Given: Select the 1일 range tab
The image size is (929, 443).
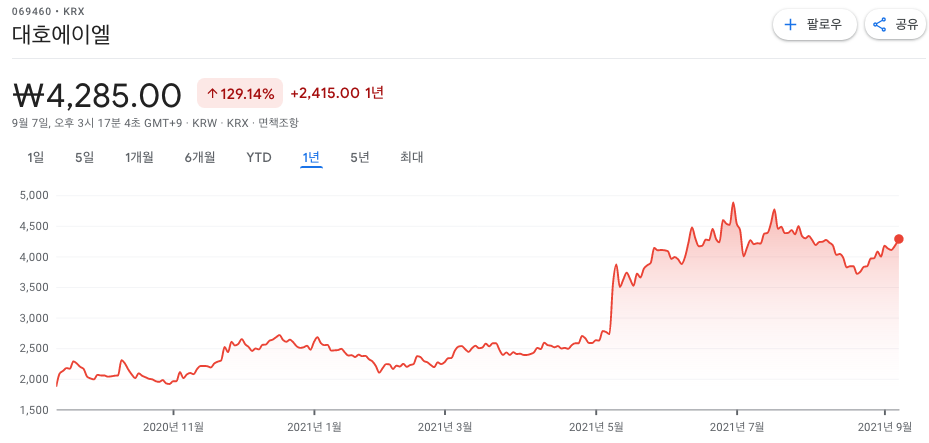Looking at the screenshot, I should tap(36, 158).
